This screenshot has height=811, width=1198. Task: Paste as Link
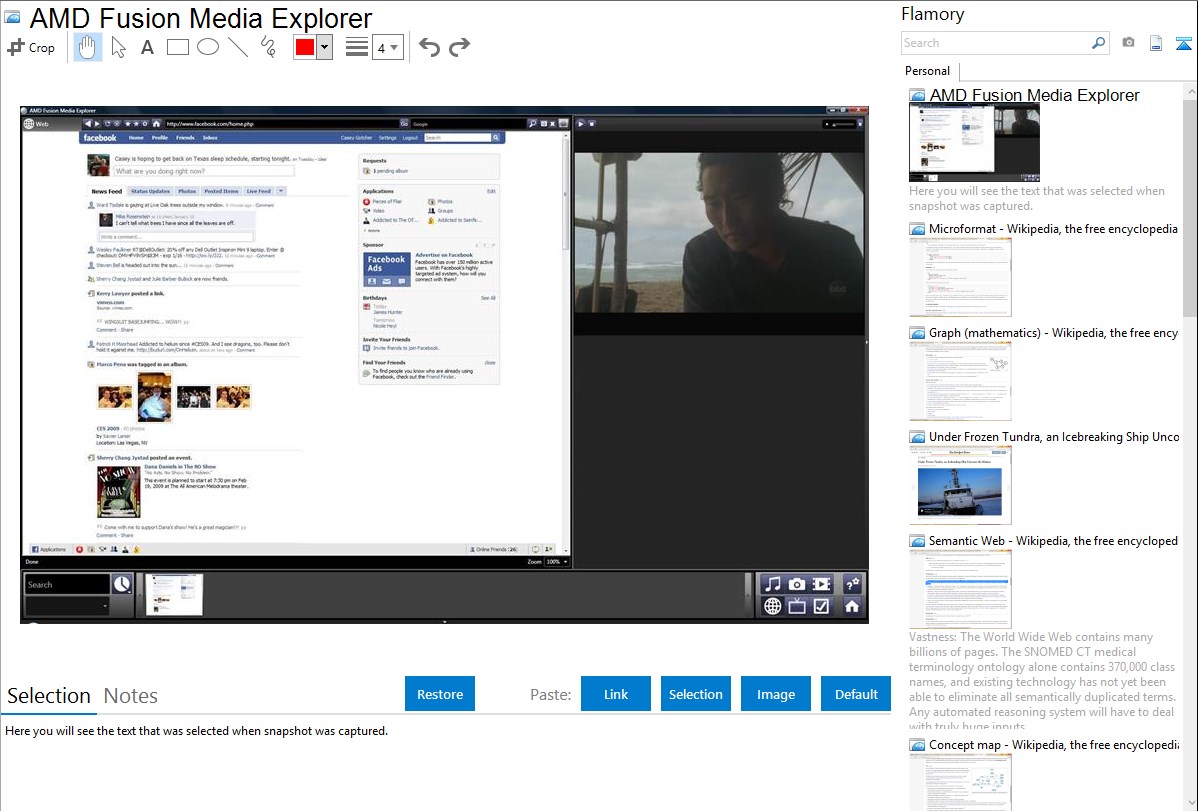(616, 694)
